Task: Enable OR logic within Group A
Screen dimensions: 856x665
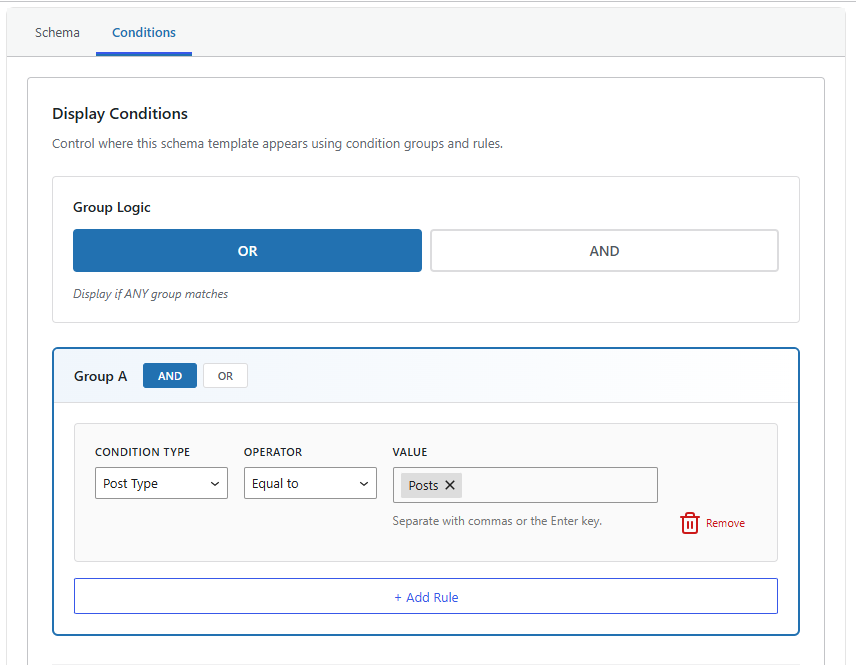Action: coord(225,375)
